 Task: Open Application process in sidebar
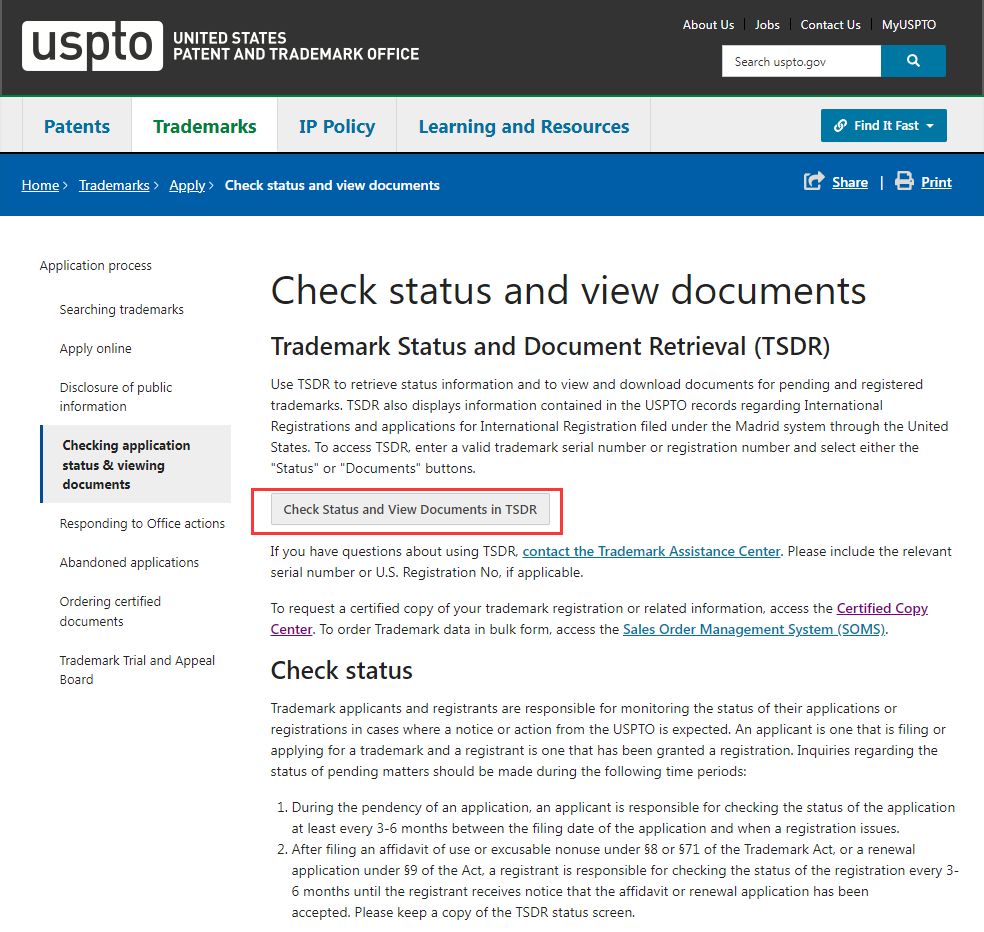tap(95, 265)
